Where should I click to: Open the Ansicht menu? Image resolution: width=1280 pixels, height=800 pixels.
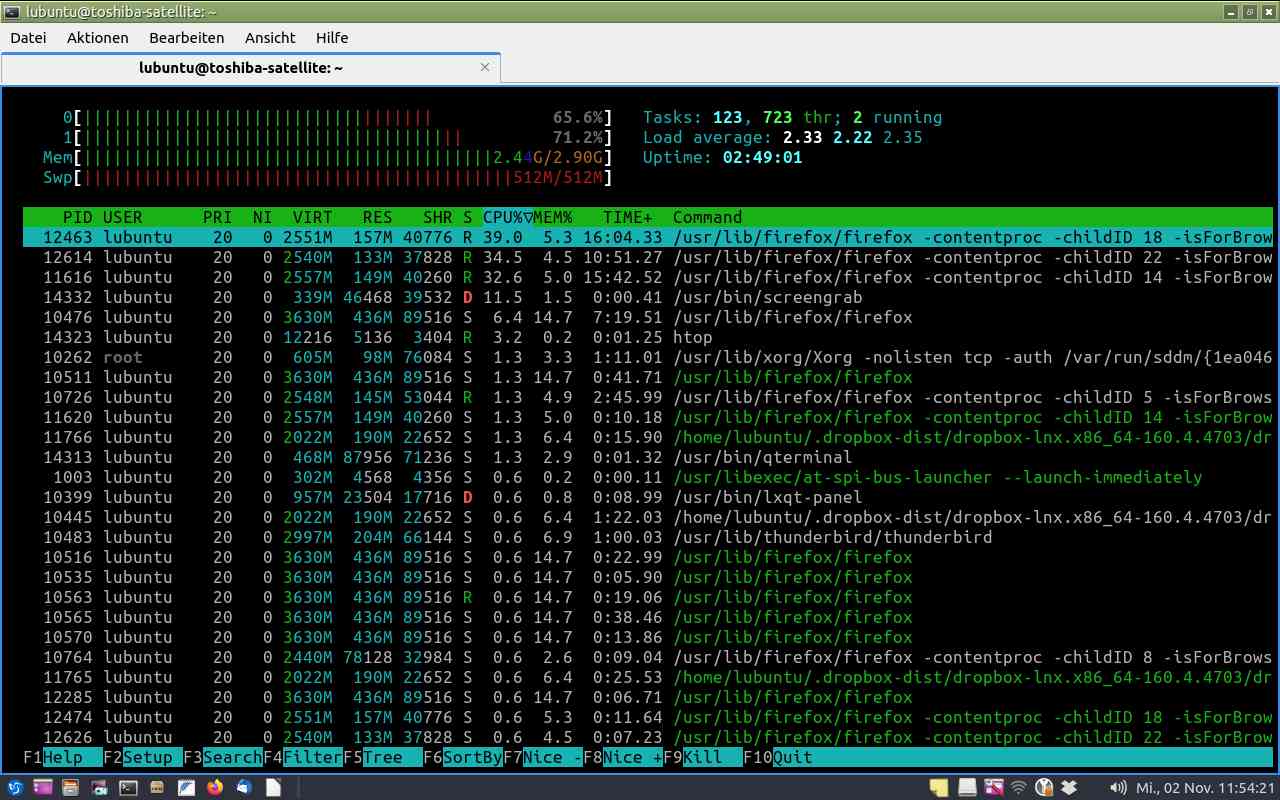click(x=270, y=38)
